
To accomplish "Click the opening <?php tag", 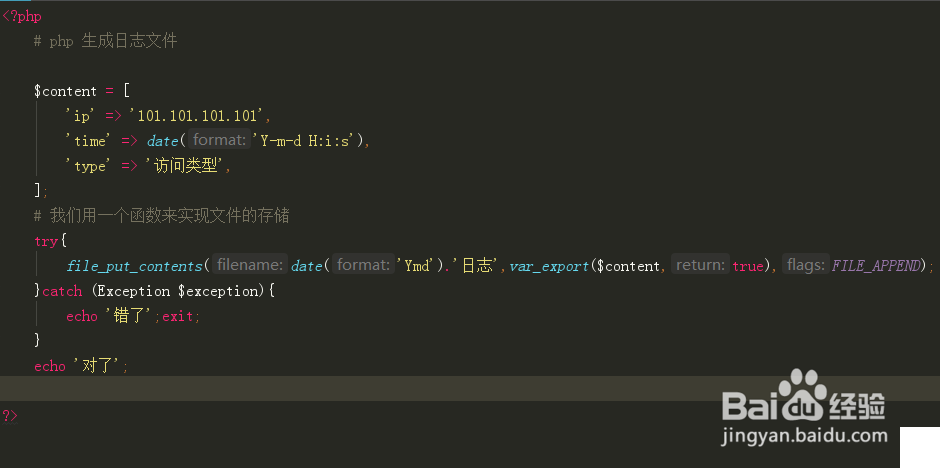I will tap(21, 16).
